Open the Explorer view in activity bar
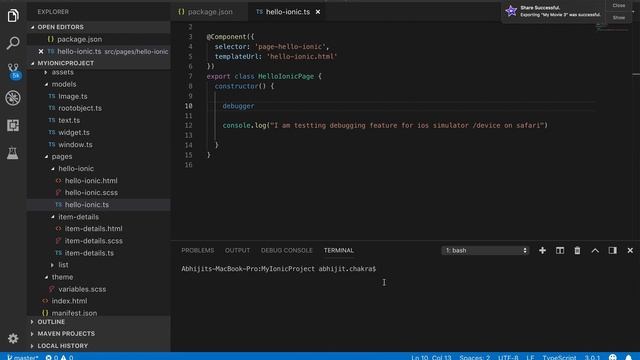Viewport: 640px width, 360px height. (x=13, y=16)
